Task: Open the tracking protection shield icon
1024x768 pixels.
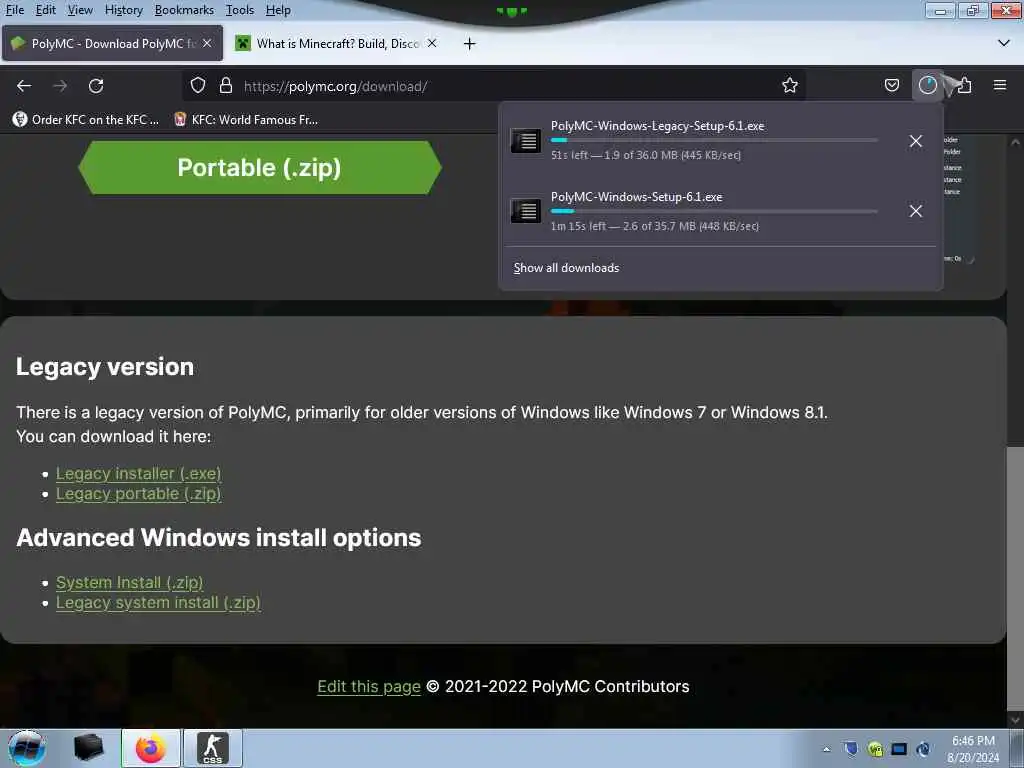Action: point(198,86)
